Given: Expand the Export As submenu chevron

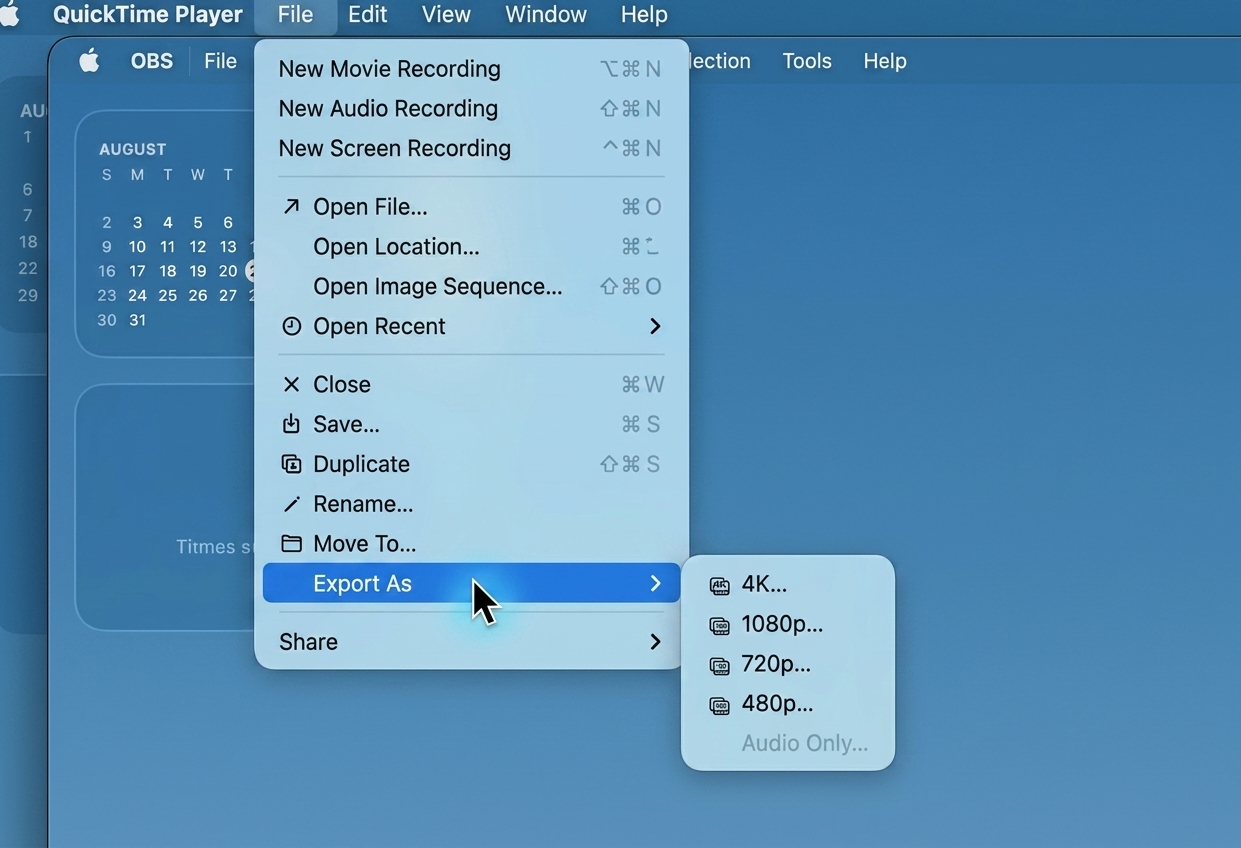Looking at the screenshot, I should pos(655,583).
